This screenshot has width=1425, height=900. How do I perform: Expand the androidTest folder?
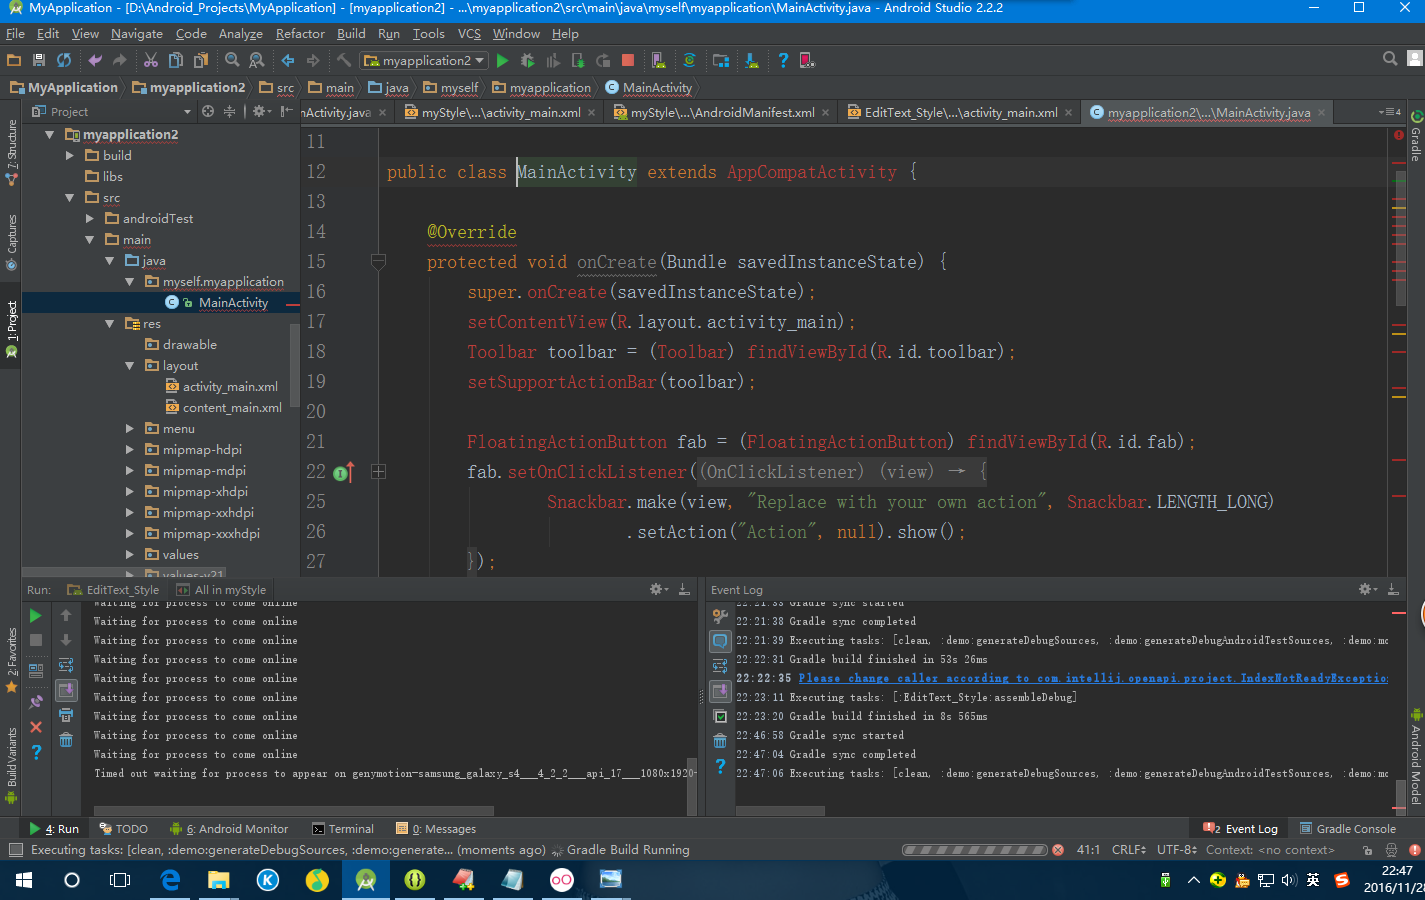(89, 218)
